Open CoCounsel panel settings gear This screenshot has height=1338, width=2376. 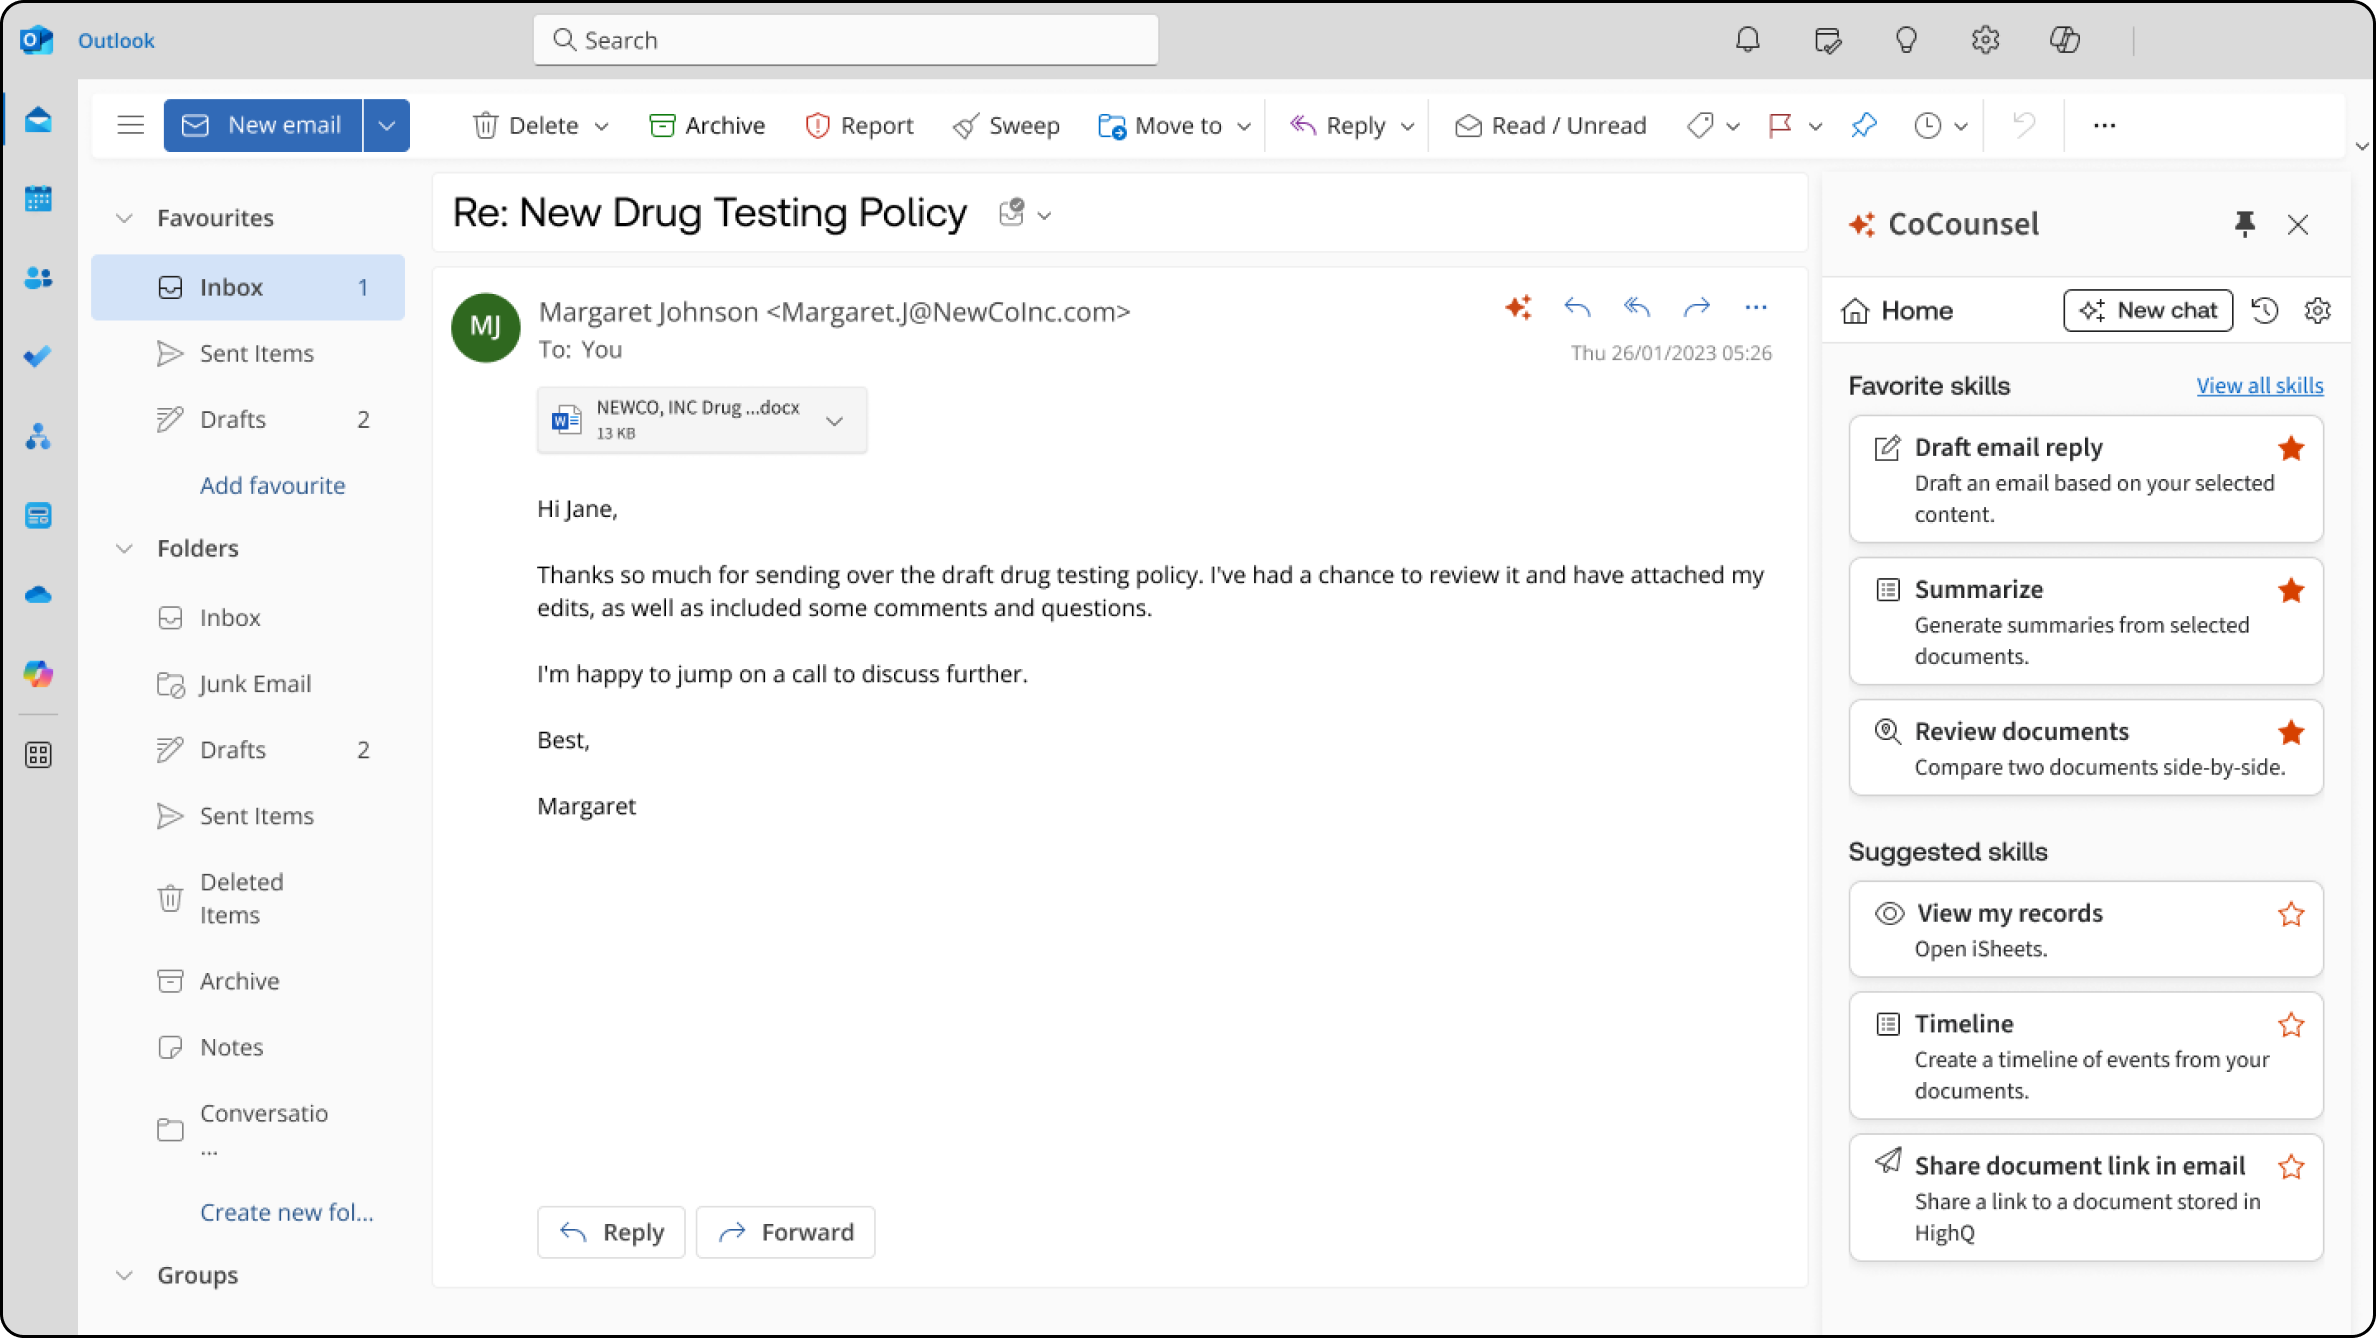coord(2317,311)
